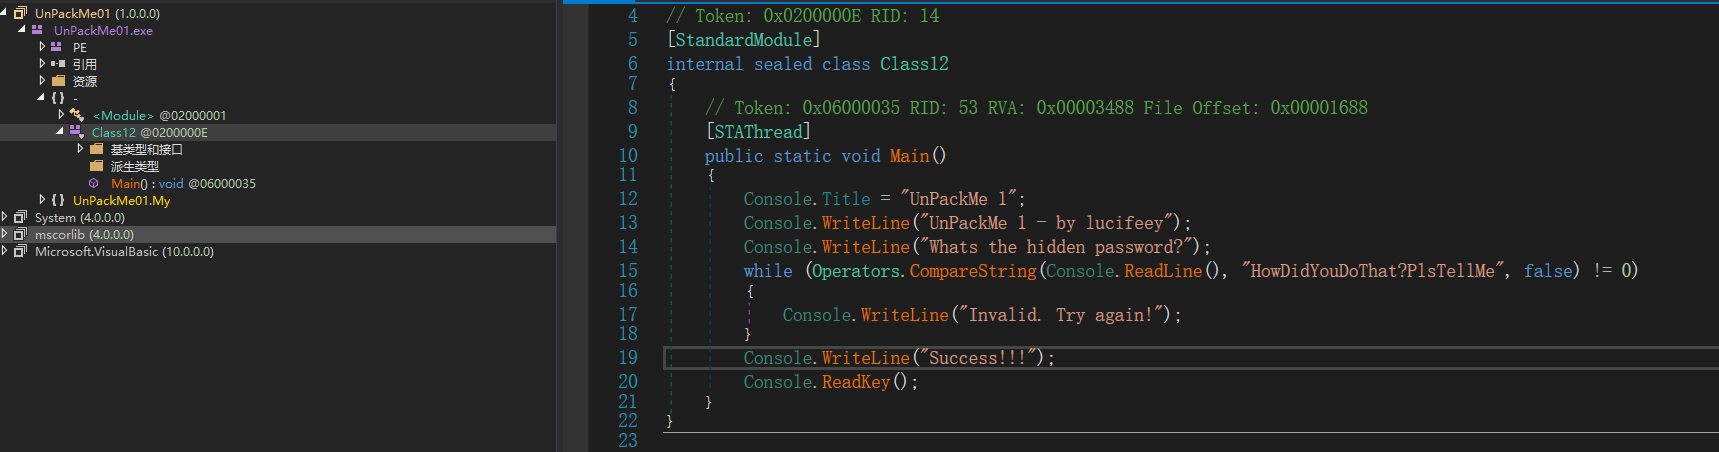1719x452 pixels.
Task: Click the Class12 class icon
Action: coord(76,132)
